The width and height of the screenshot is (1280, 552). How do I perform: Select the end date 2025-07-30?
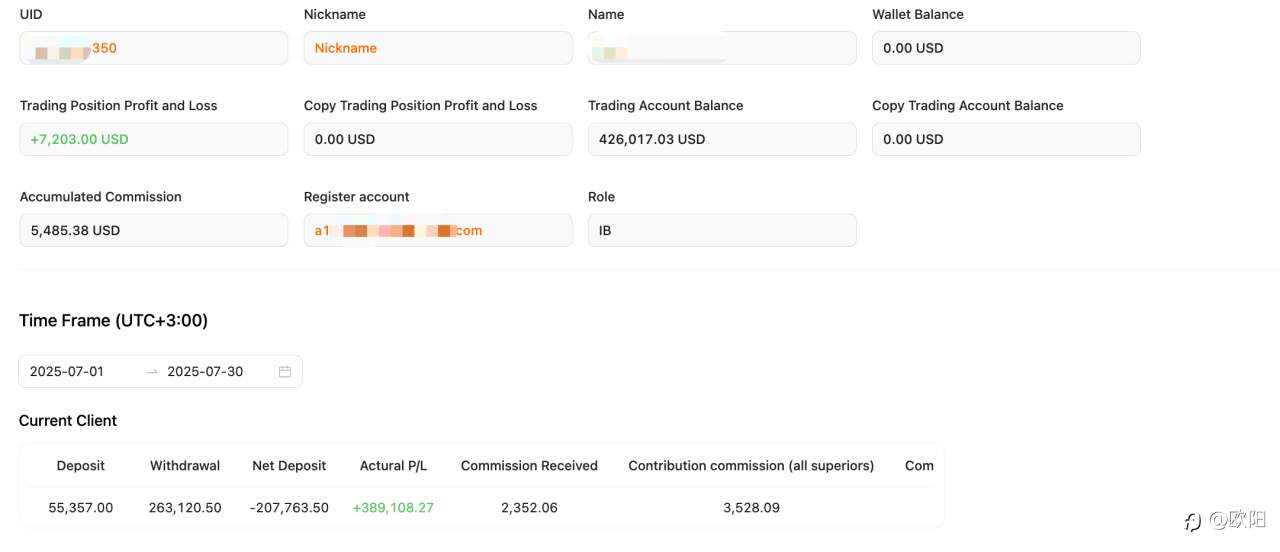pos(205,372)
